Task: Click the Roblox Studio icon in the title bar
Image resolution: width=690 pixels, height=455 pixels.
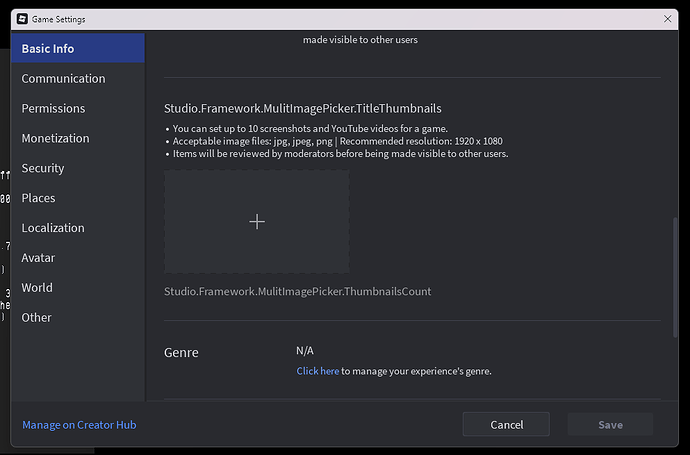Action: tap(22, 19)
